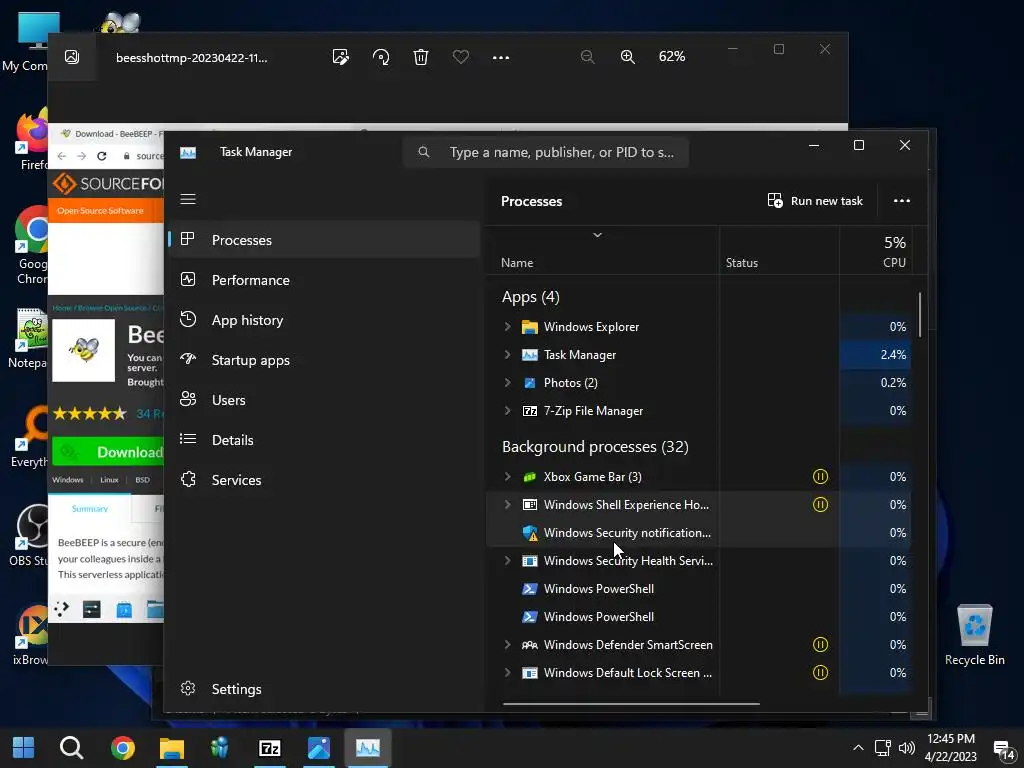
Task: Go to Startup apps page
Action: click(x=325, y=360)
